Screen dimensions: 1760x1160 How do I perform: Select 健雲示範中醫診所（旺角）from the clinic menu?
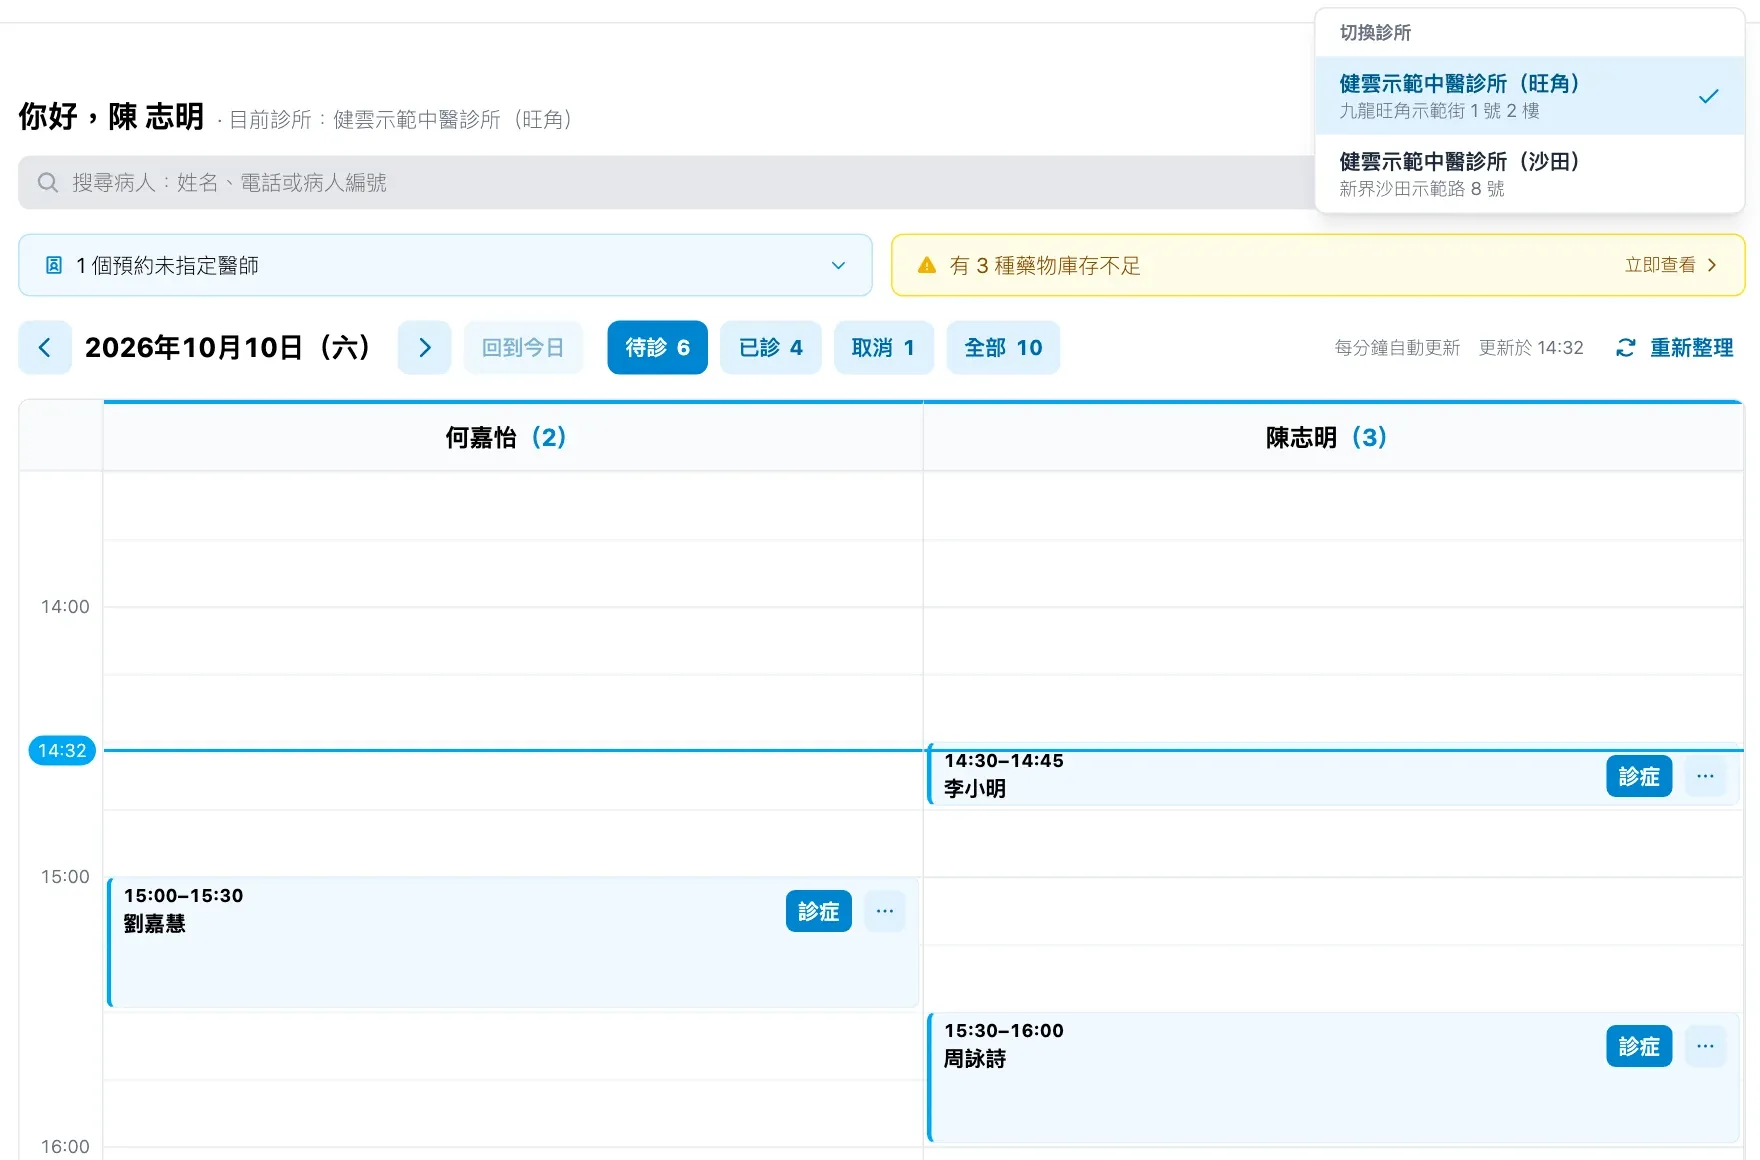tap(1530, 96)
